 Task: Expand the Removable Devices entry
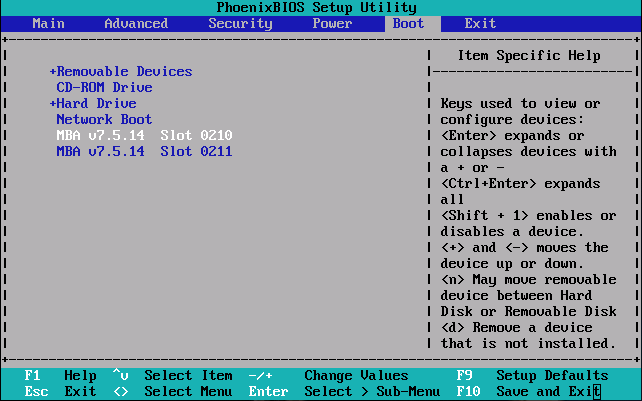121,72
